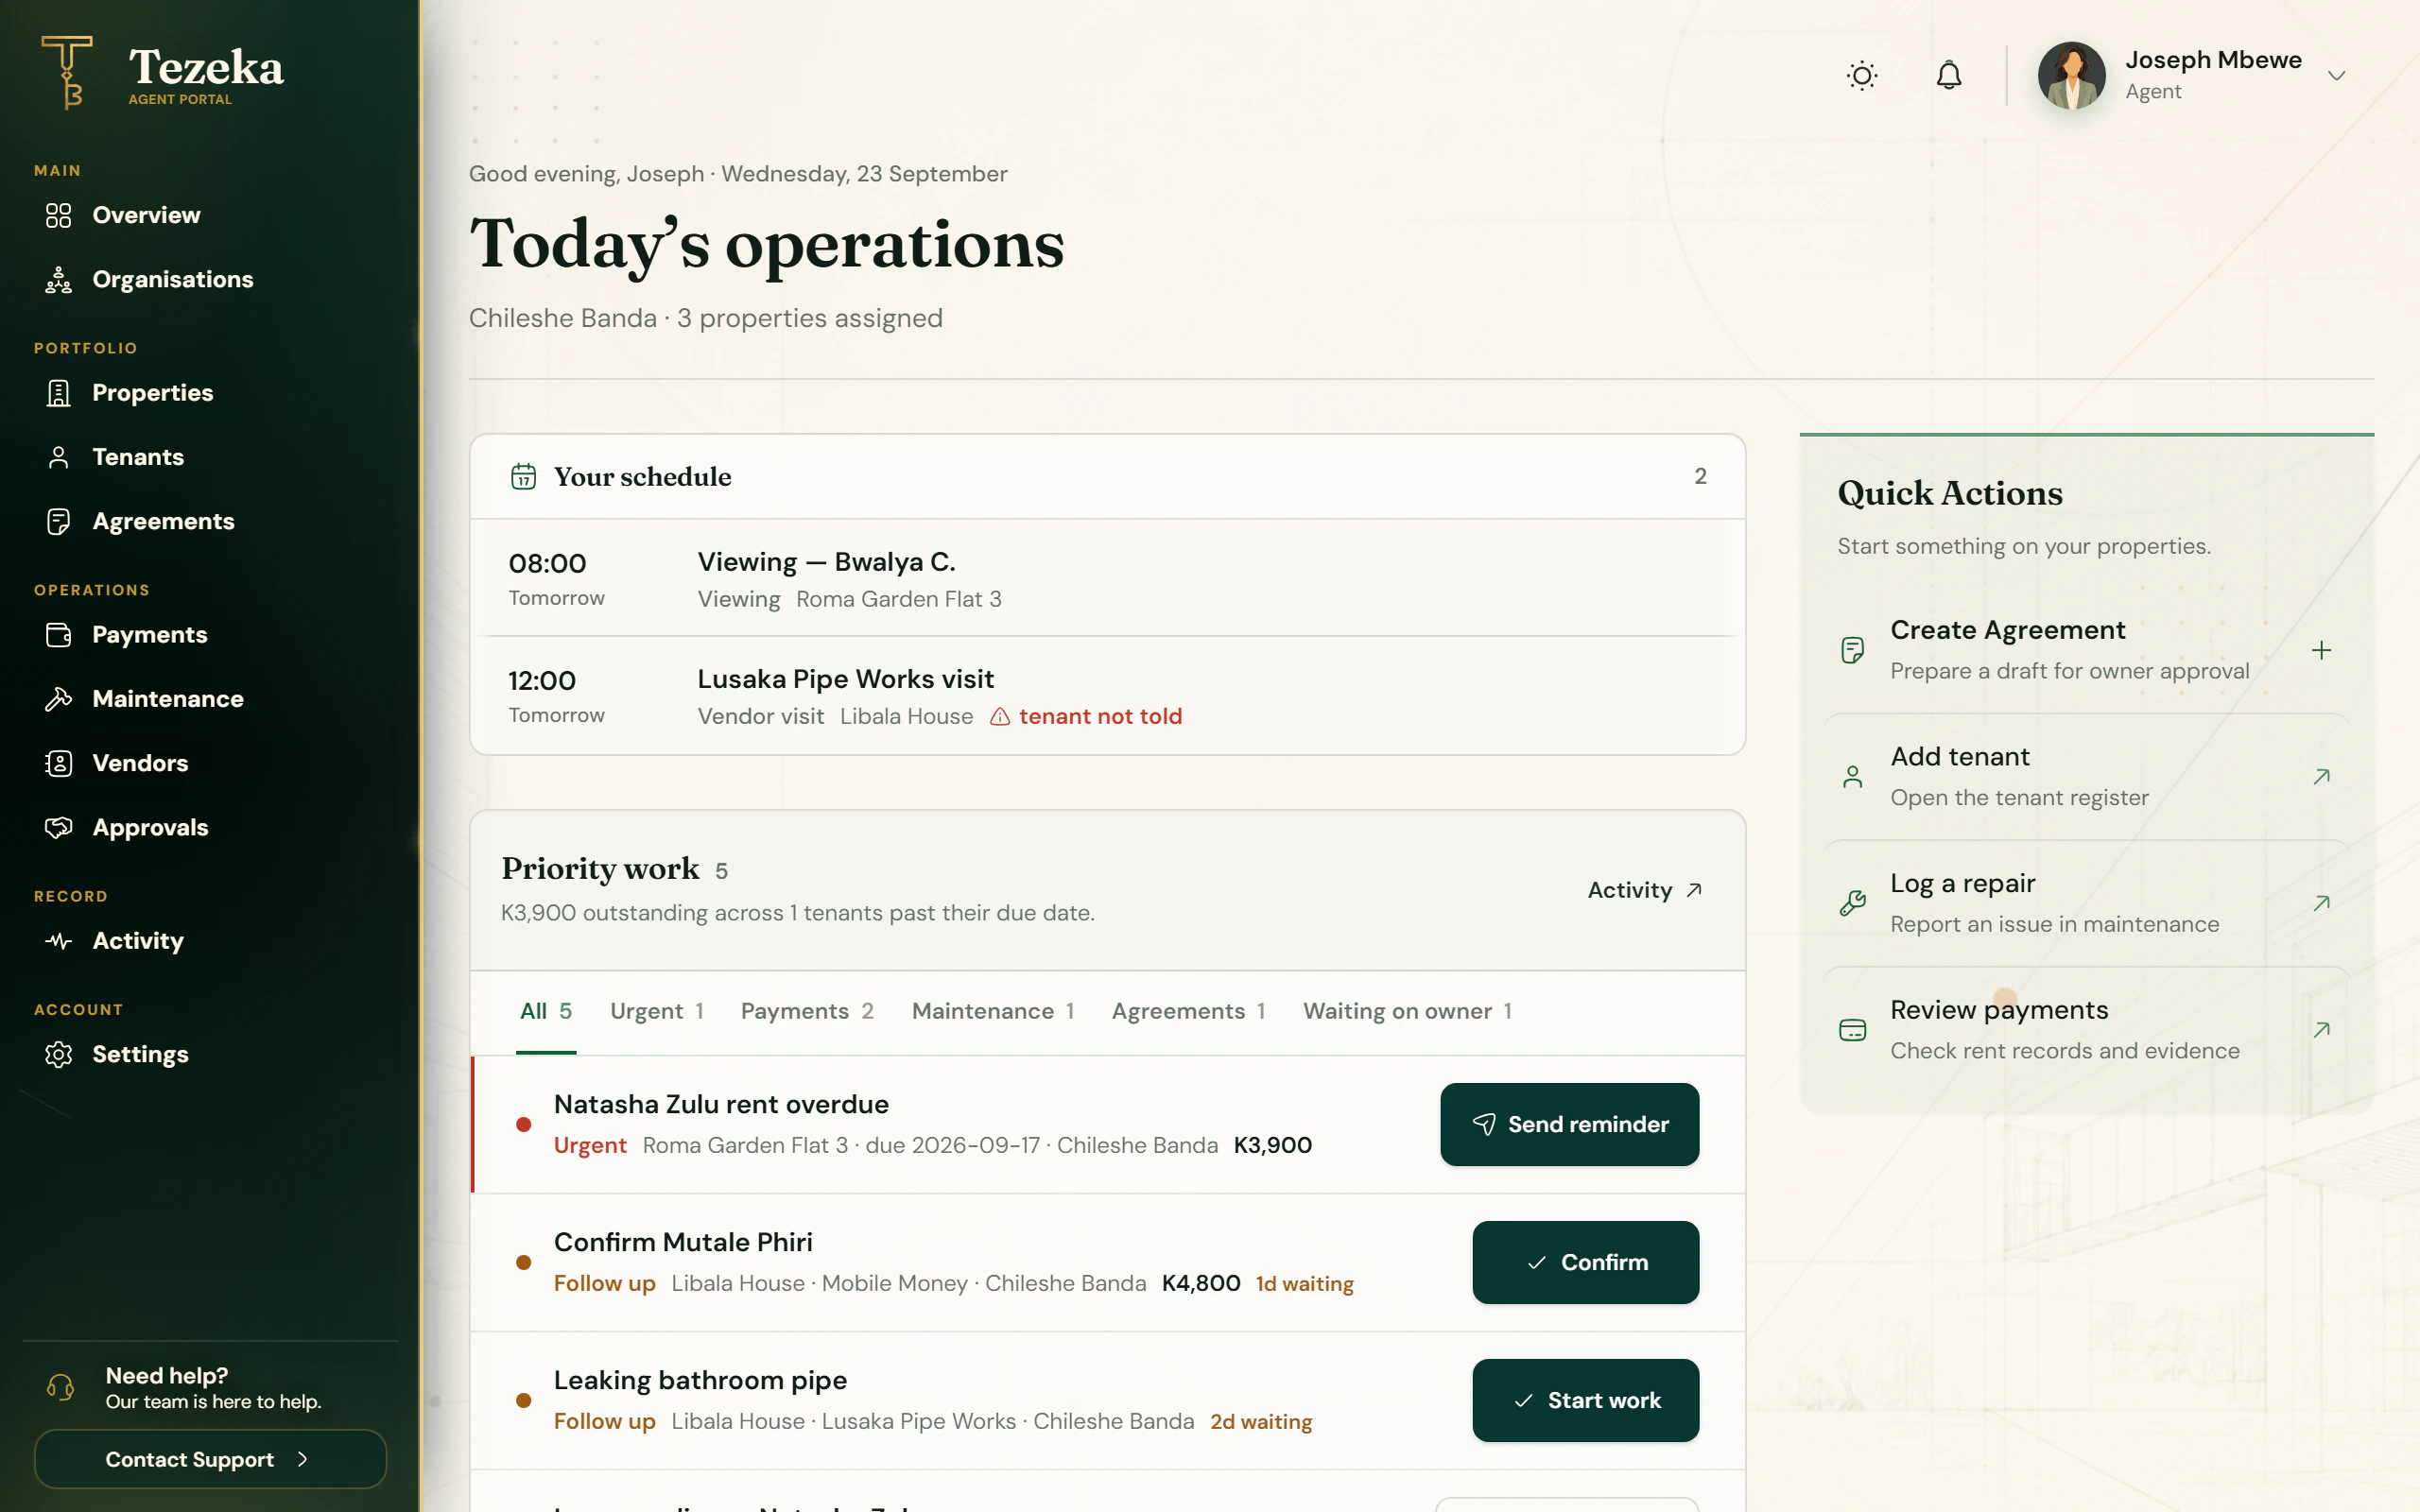Click the Maintenance hammer icon
Screen dimensions: 2420x1512
coord(59,699)
